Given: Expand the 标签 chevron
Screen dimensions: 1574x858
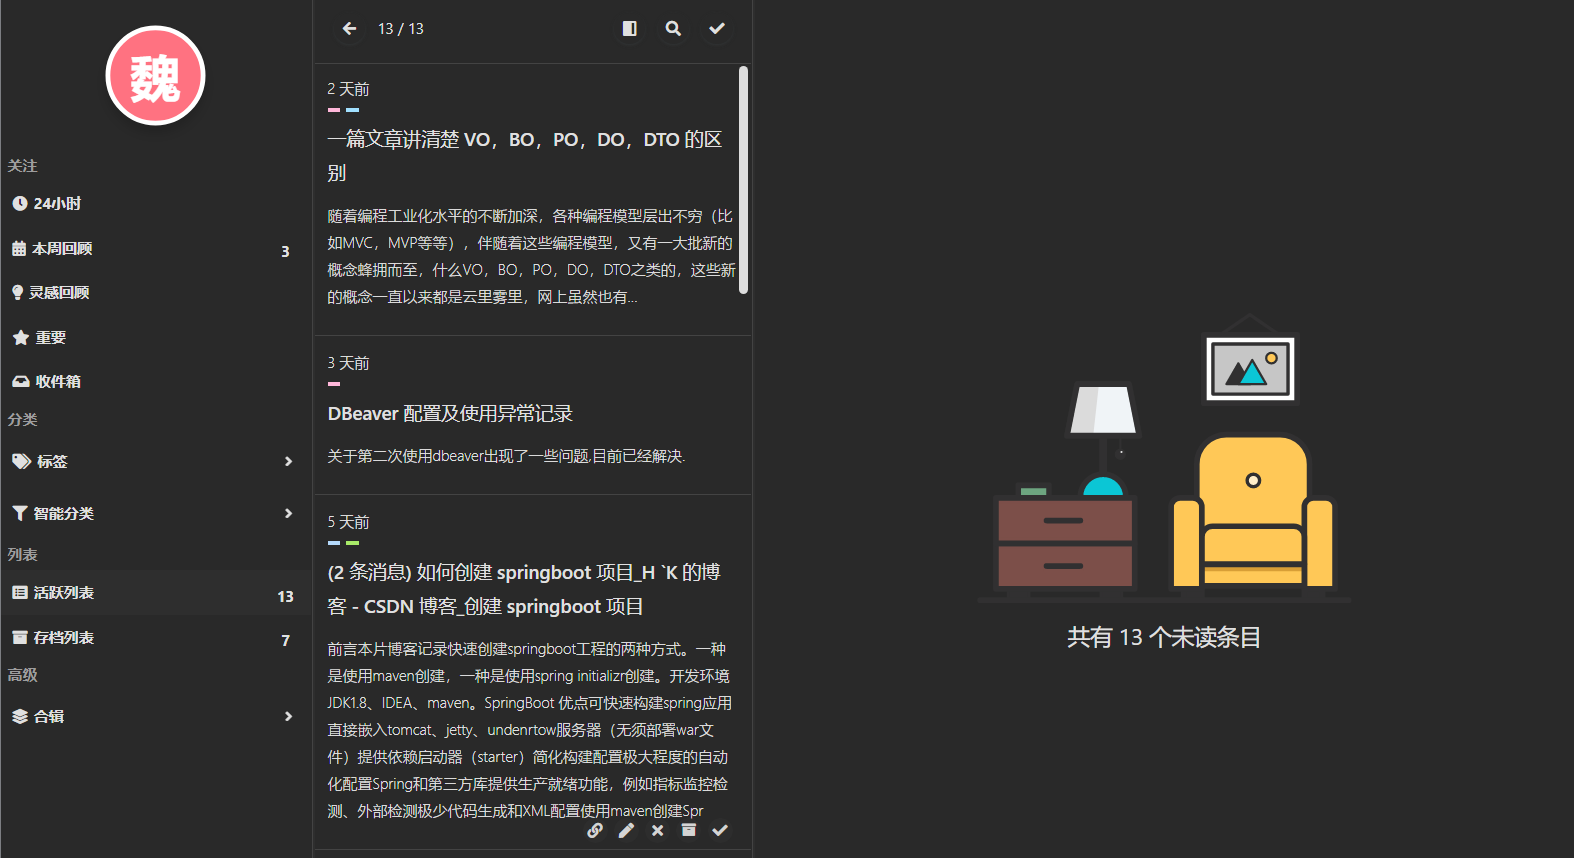Looking at the screenshot, I should (288, 462).
